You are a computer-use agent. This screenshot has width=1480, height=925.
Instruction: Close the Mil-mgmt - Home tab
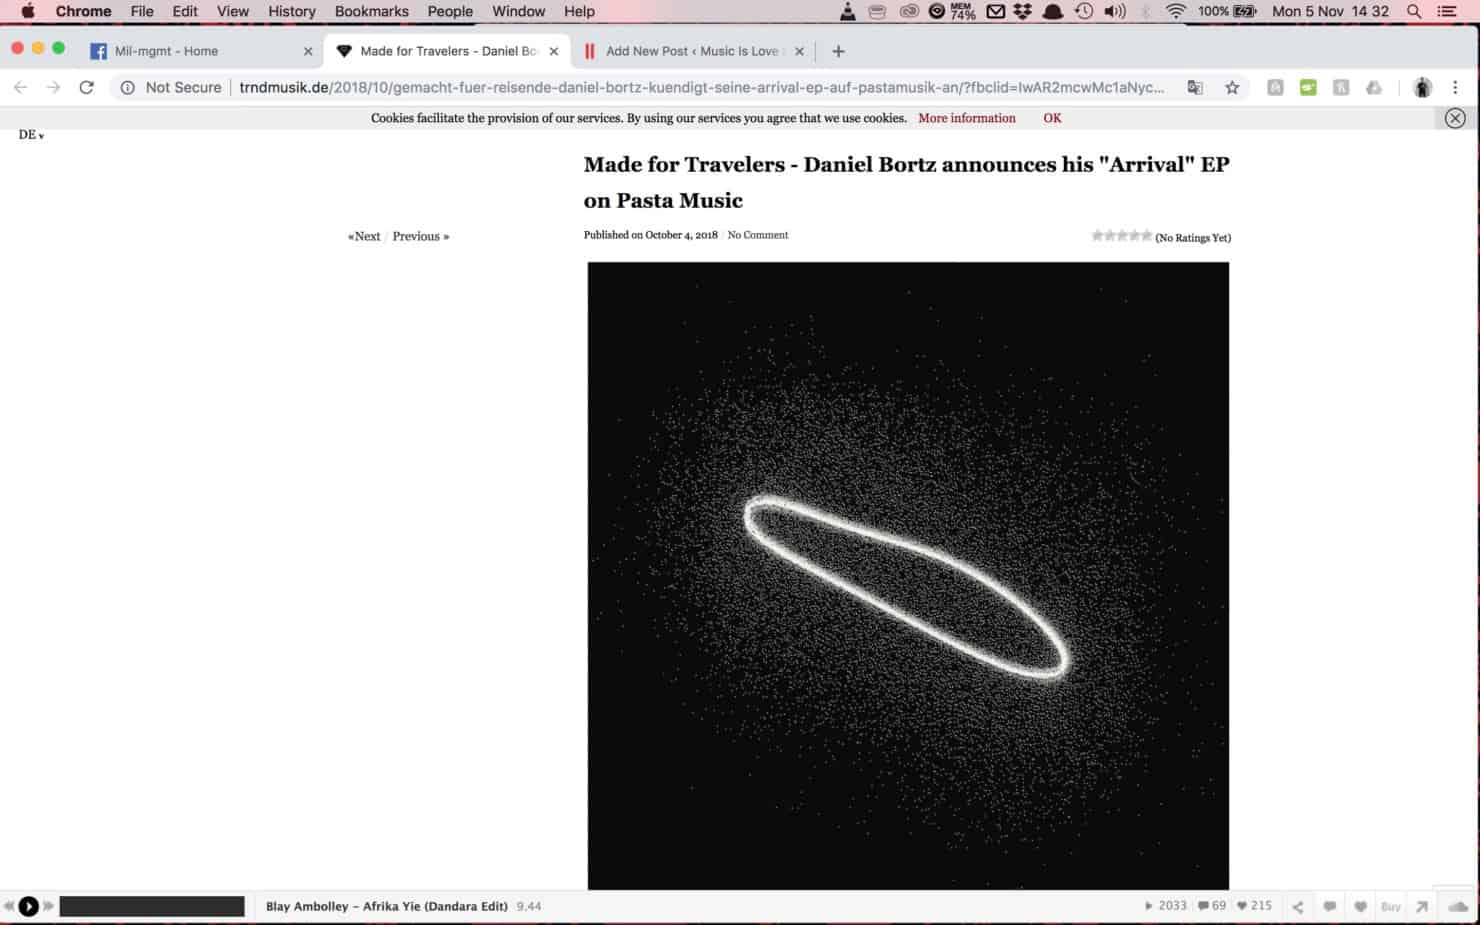coord(308,51)
